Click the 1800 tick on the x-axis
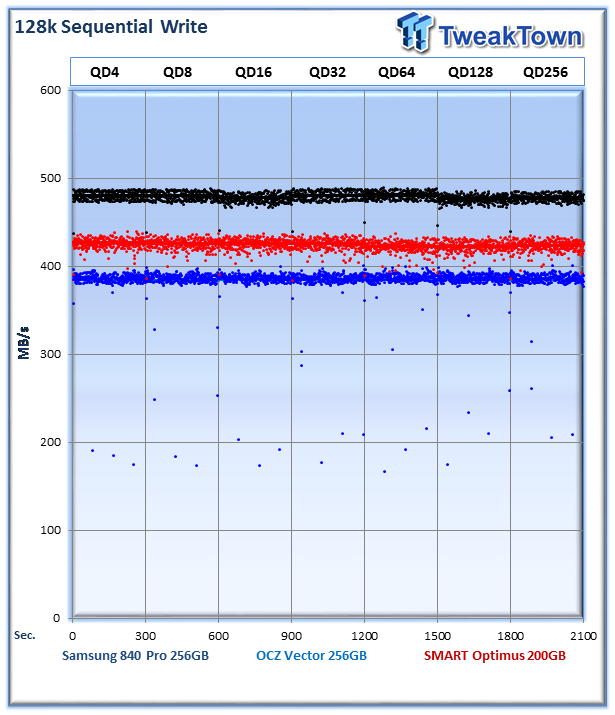Image resolution: width=615 pixels, height=715 pixels. 510,636
